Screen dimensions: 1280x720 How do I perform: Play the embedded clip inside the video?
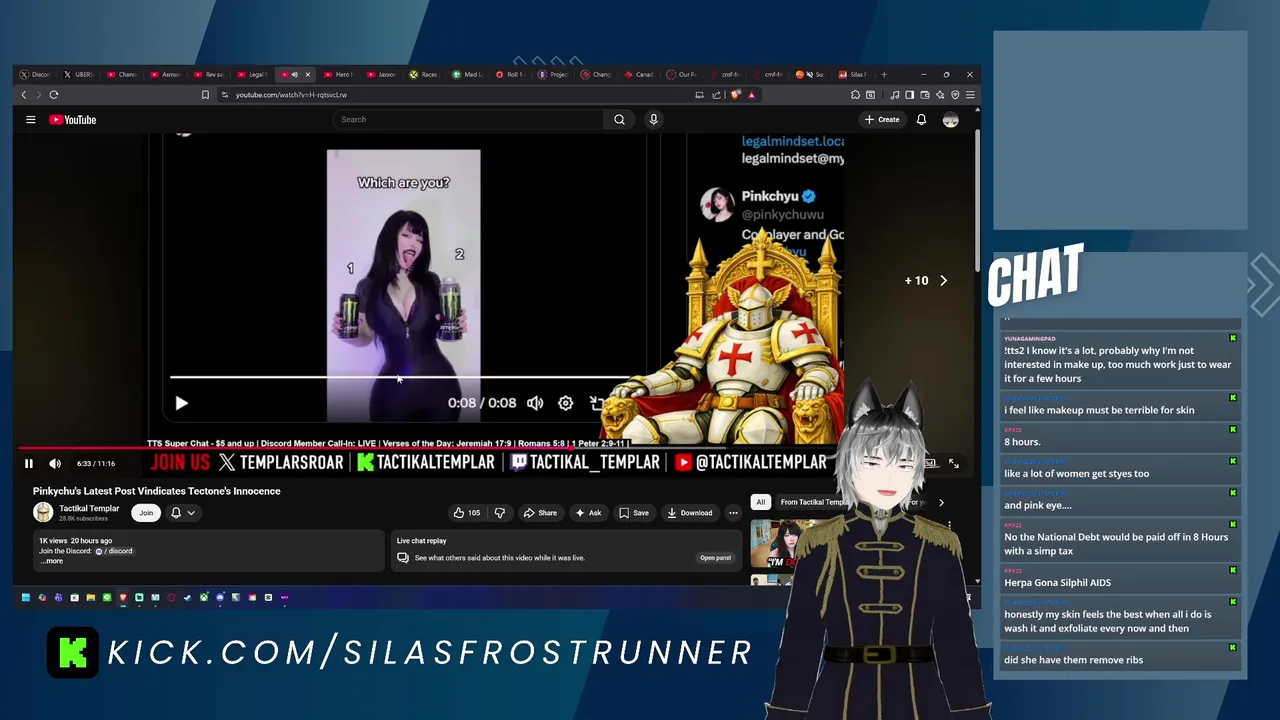[x=181, y=403]
